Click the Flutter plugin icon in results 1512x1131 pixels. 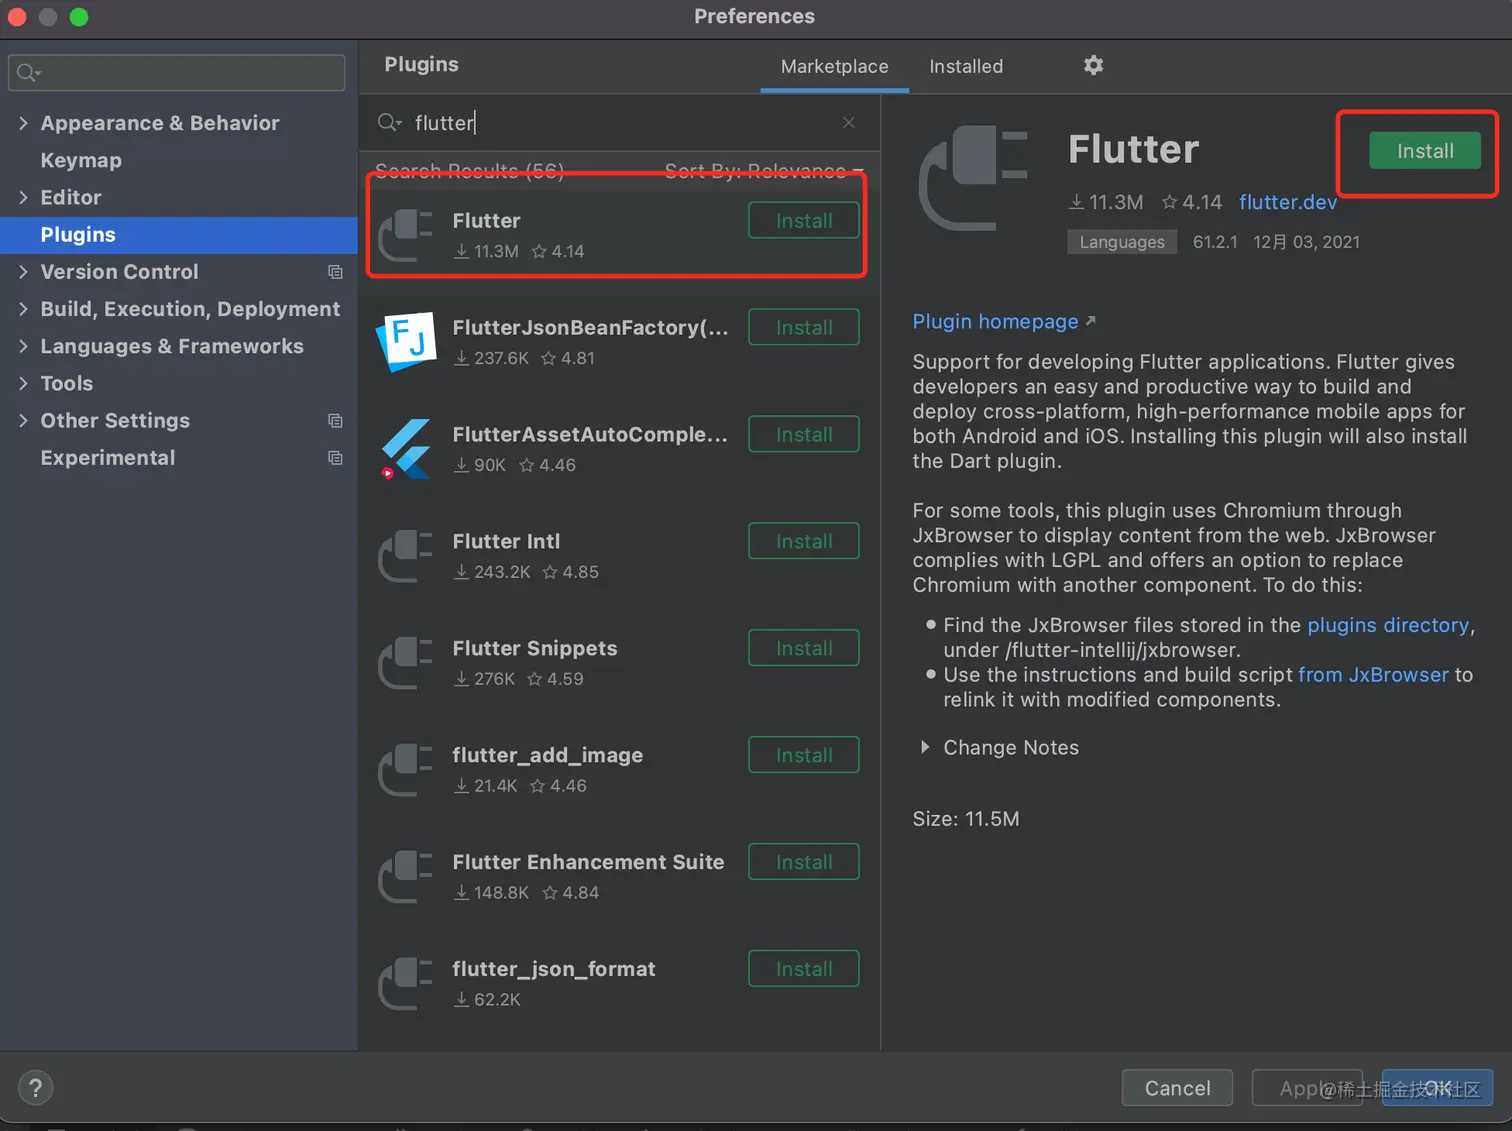[x=406, y=235]
